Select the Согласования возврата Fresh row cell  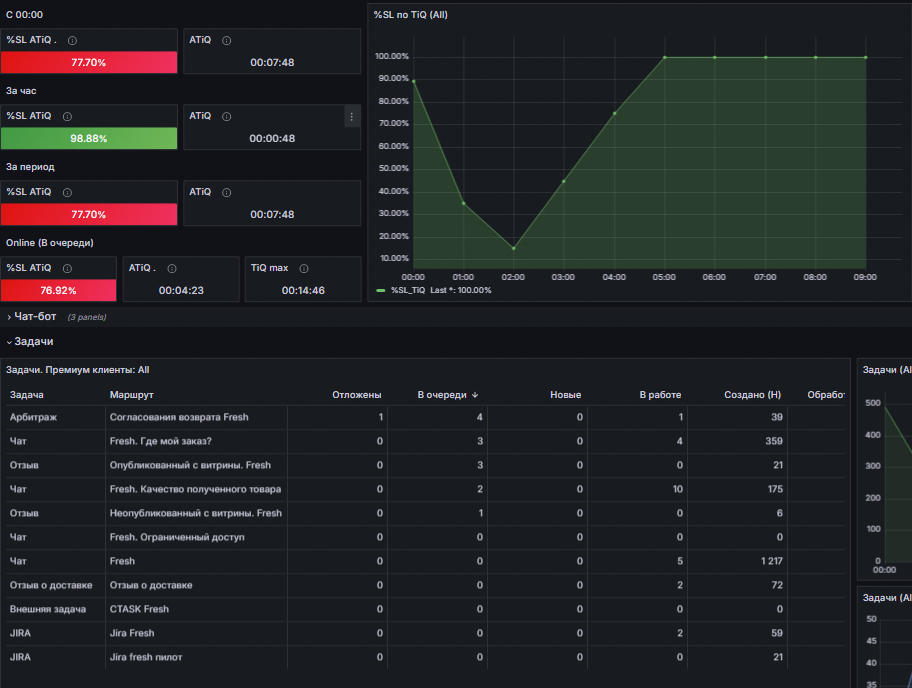pyautogui.click(x=179, y=417)
